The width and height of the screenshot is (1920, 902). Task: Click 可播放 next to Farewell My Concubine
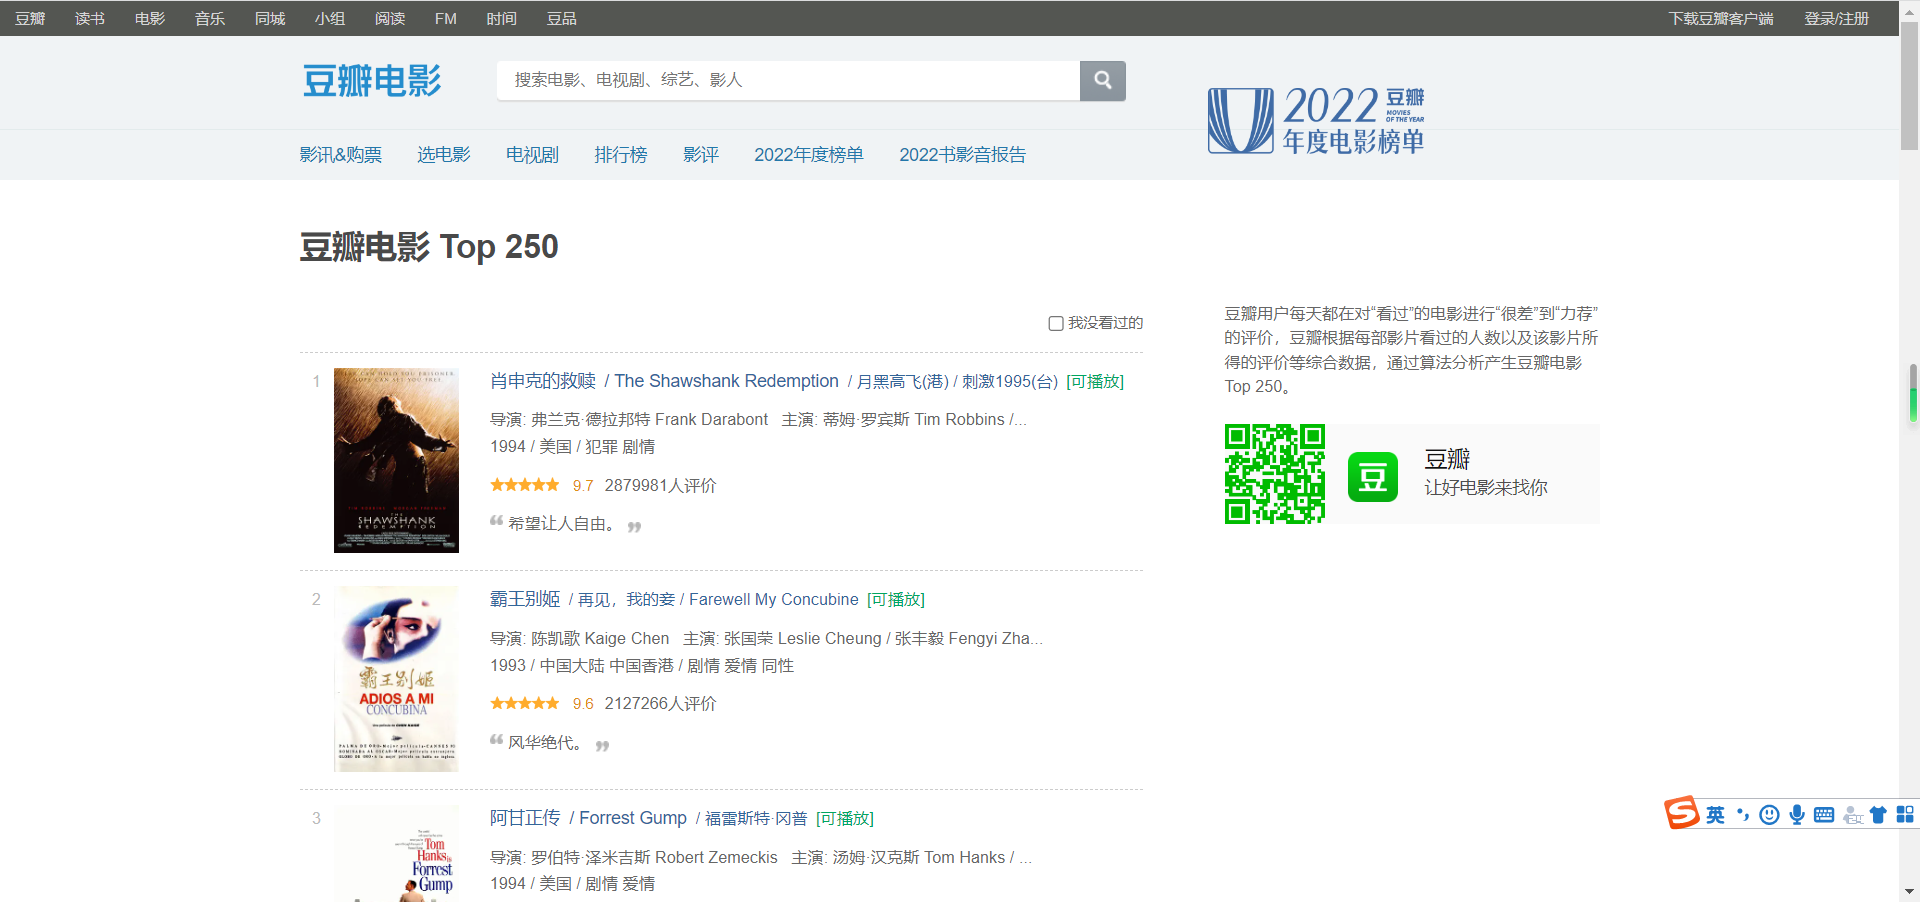coord(896,600)
